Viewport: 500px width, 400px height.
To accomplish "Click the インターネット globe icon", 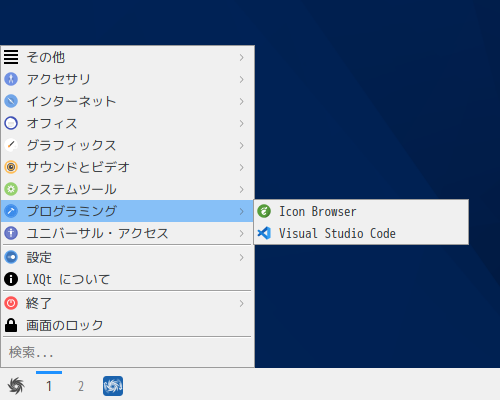I will 11,101.
